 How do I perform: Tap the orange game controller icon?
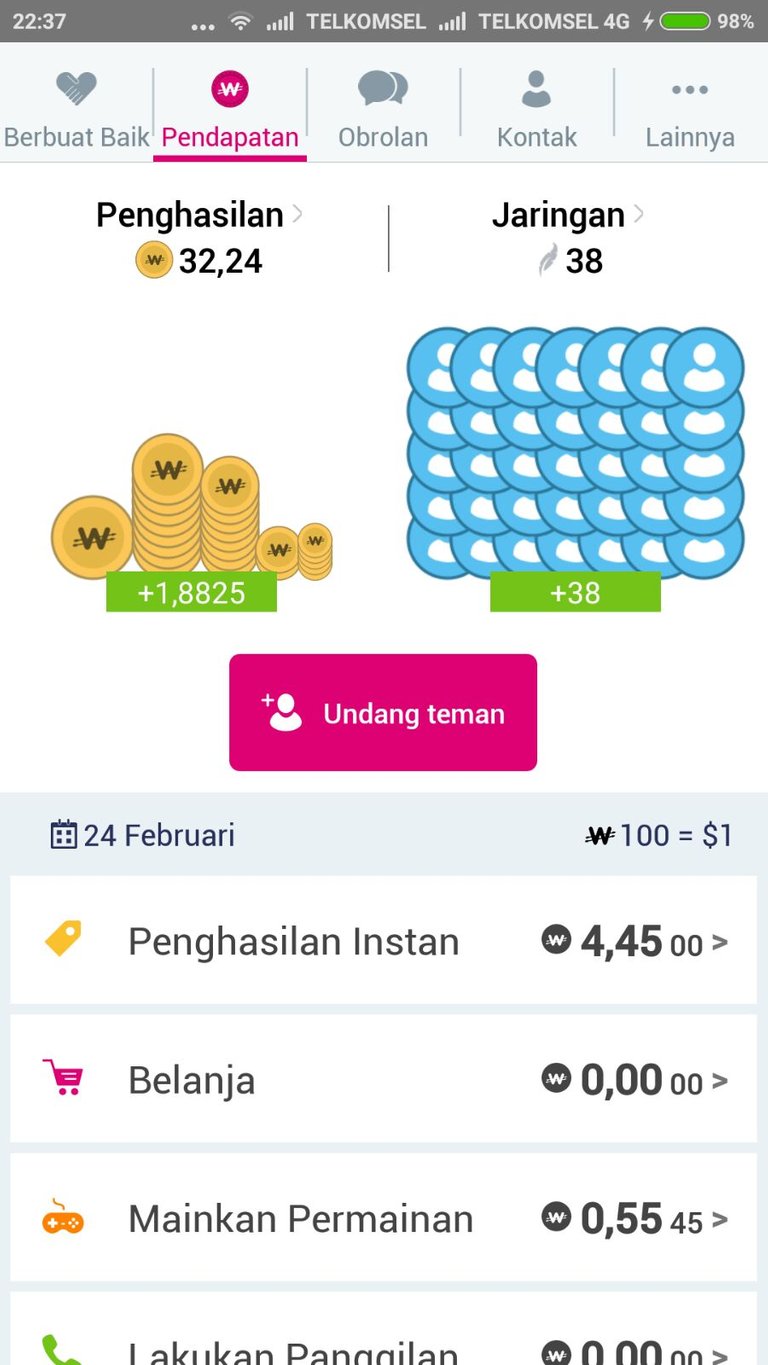click(x=63, y=1219)
